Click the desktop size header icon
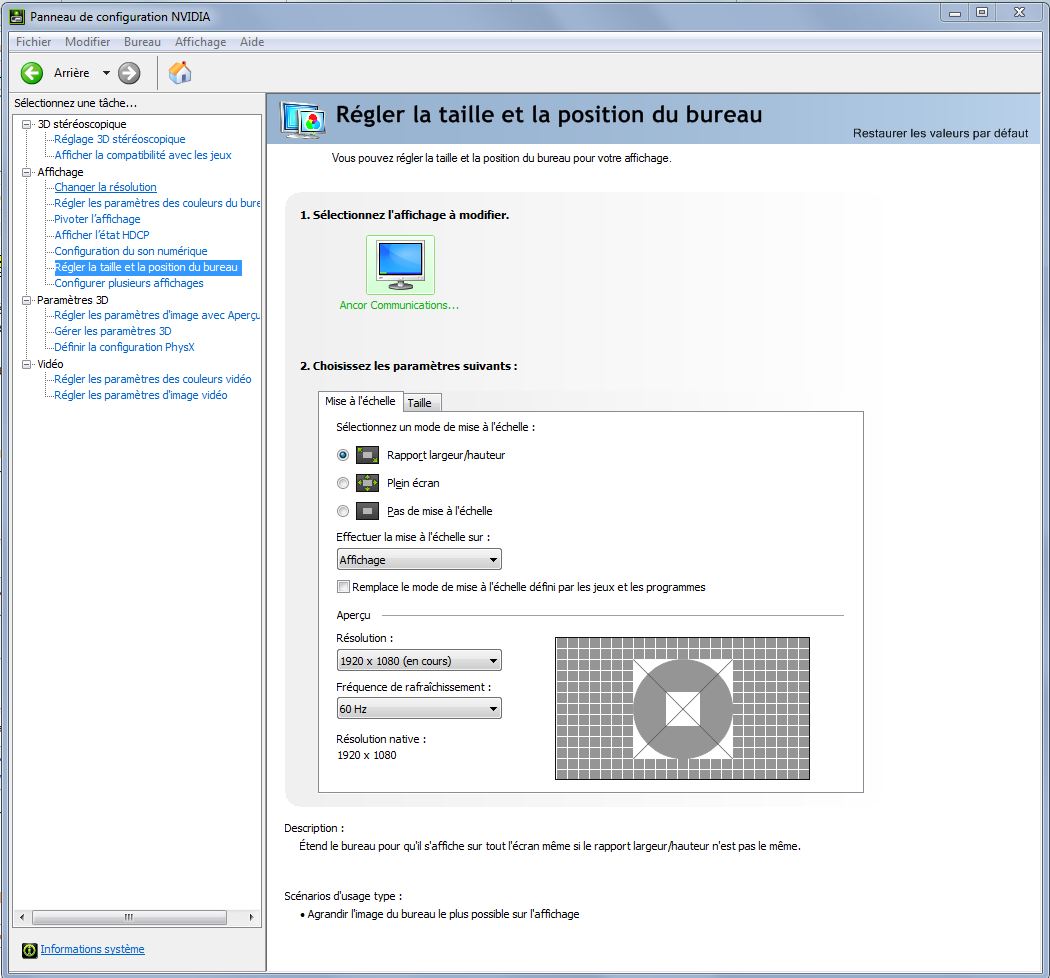 [303, 120]
